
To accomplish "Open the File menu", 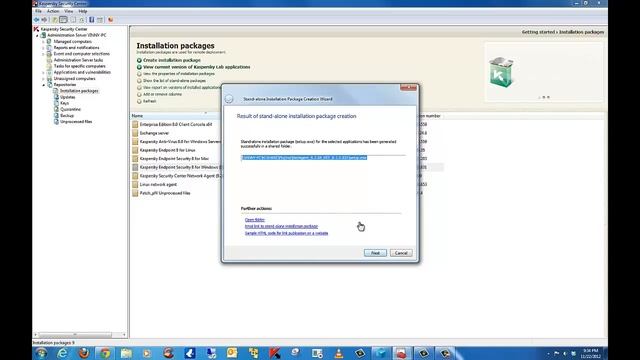I will click(x=38, y=11).
